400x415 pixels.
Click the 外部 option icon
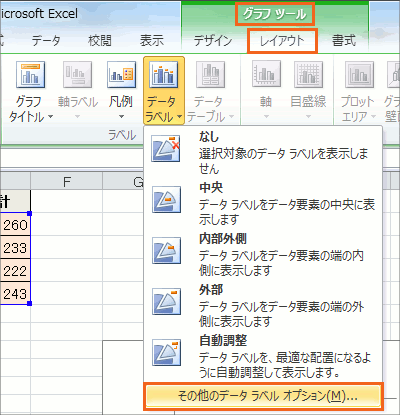[x=166, y=301]
